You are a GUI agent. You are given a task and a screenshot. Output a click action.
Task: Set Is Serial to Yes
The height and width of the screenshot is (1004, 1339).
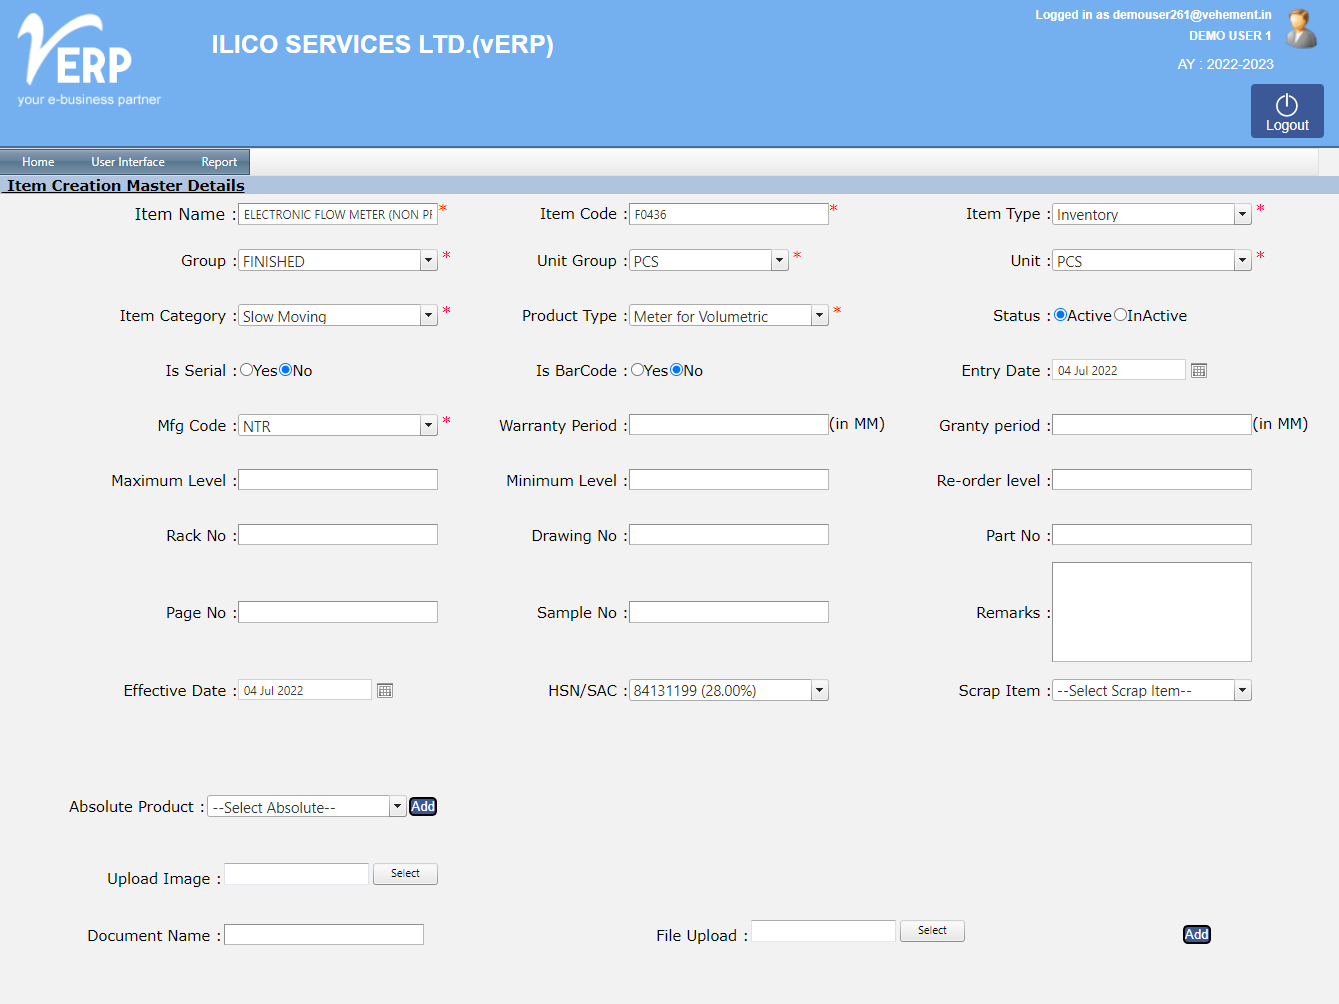[x=246, y=370]
